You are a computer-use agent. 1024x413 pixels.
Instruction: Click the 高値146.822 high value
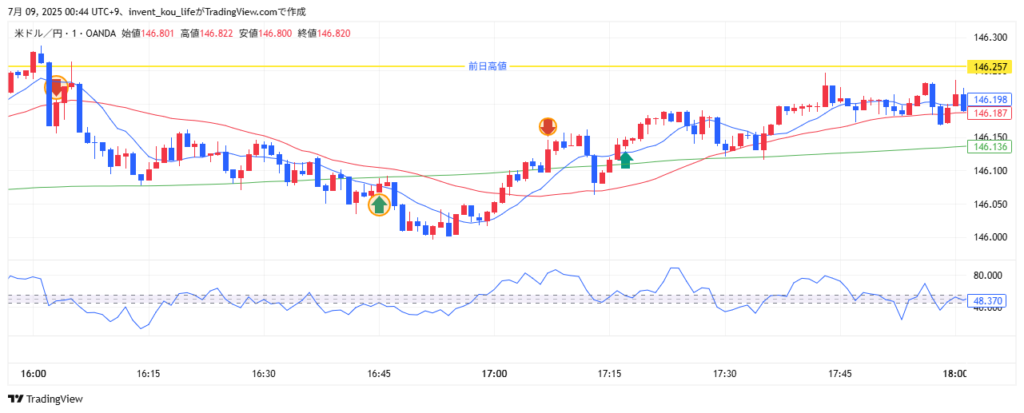tap(206, 33)
